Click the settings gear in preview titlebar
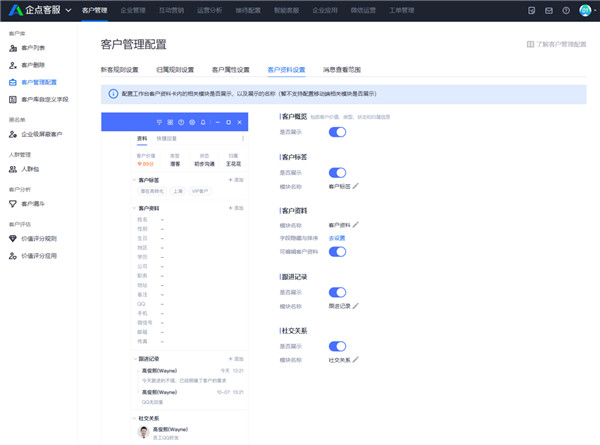This screenshot has height=445, width=600. pos(192,122)
